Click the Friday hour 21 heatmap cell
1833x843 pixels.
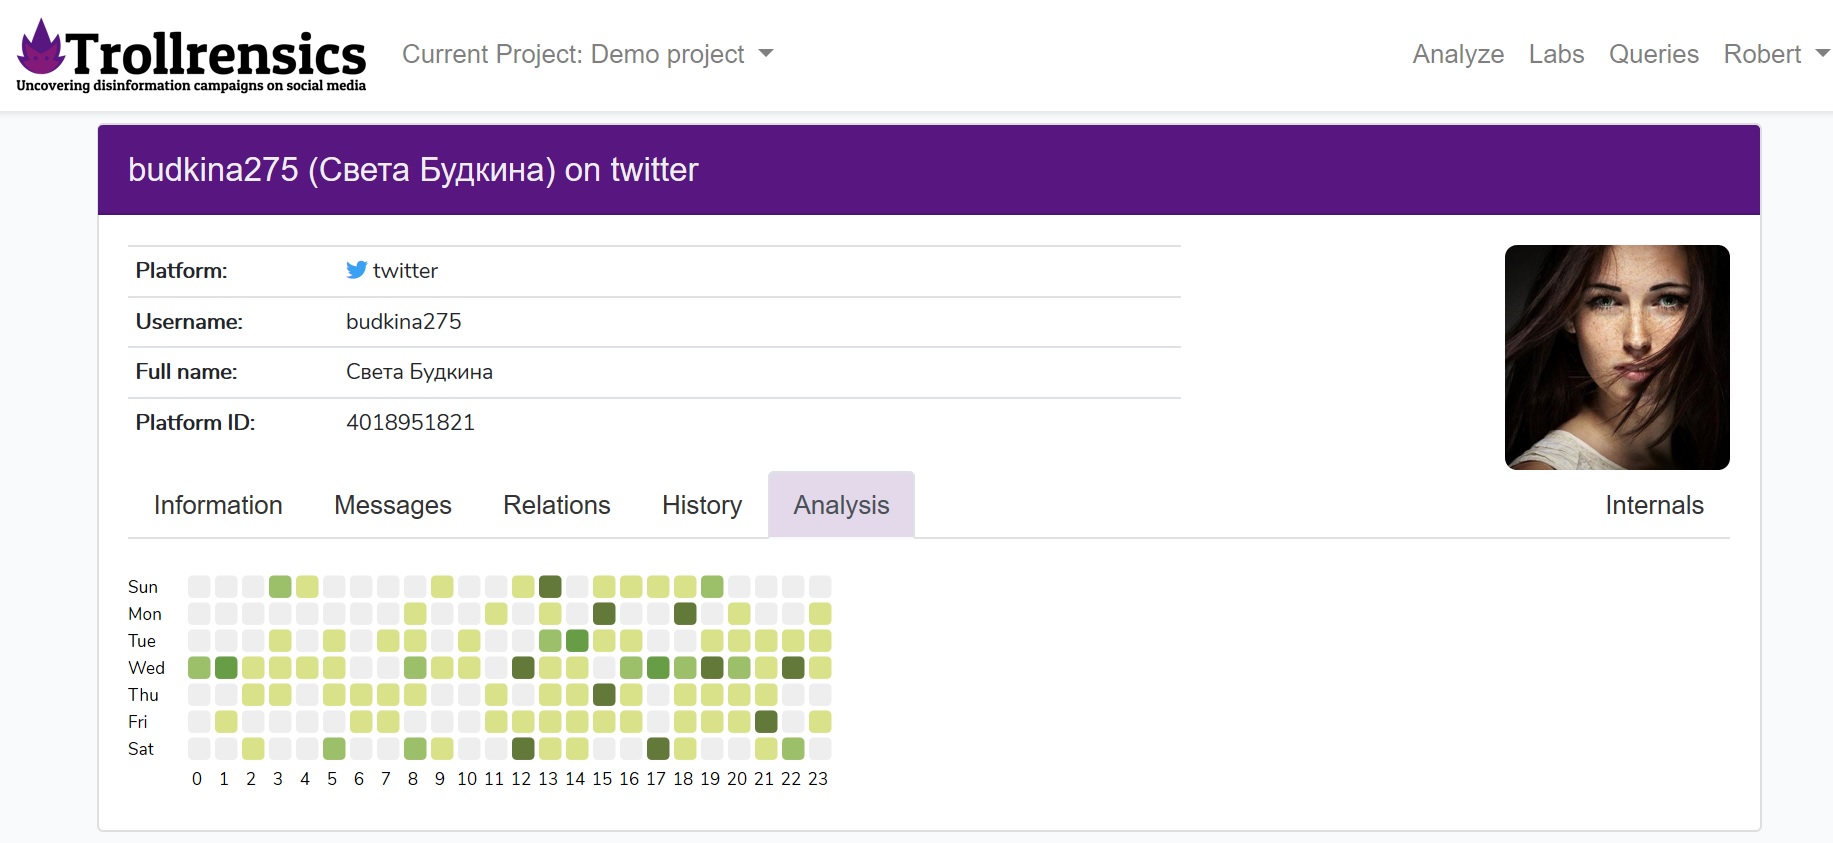click(766, 721)
